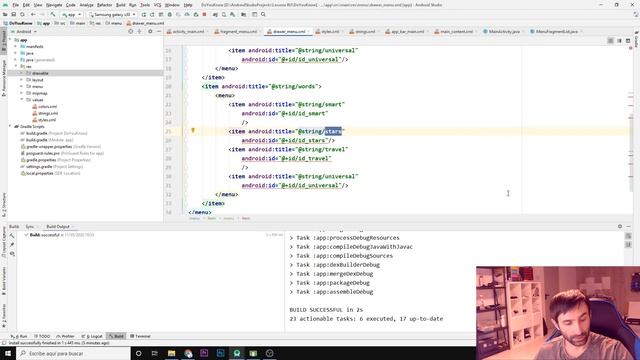
Task: Click Project panel locate target icon
Action: click(131, 31)
